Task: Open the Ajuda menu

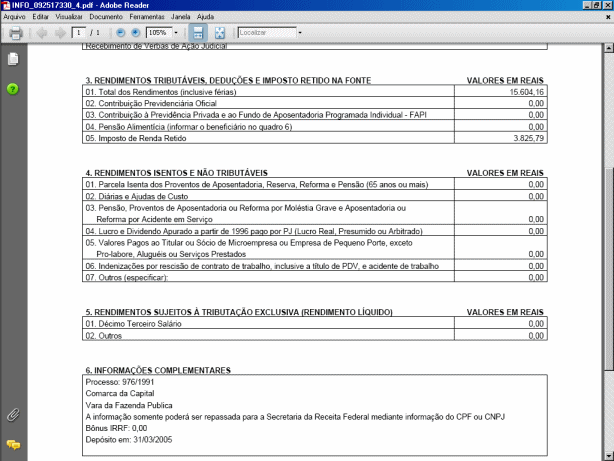Action: click(206, 17)
